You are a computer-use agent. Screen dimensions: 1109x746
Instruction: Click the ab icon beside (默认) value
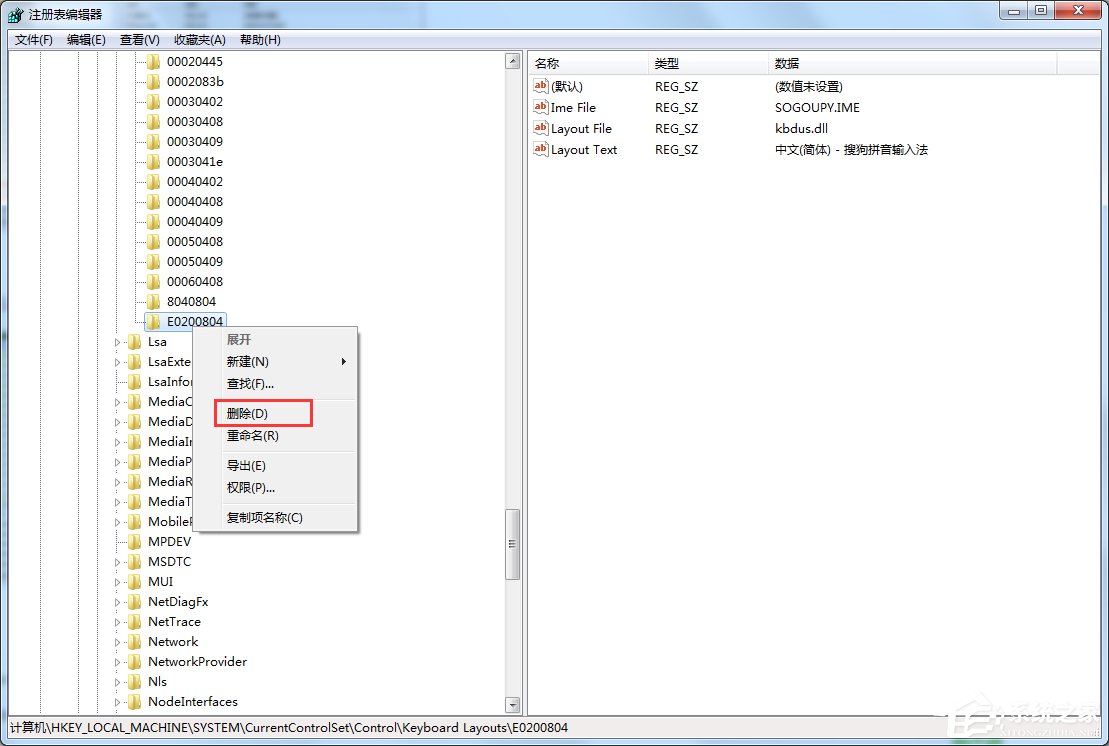point(539,86)
